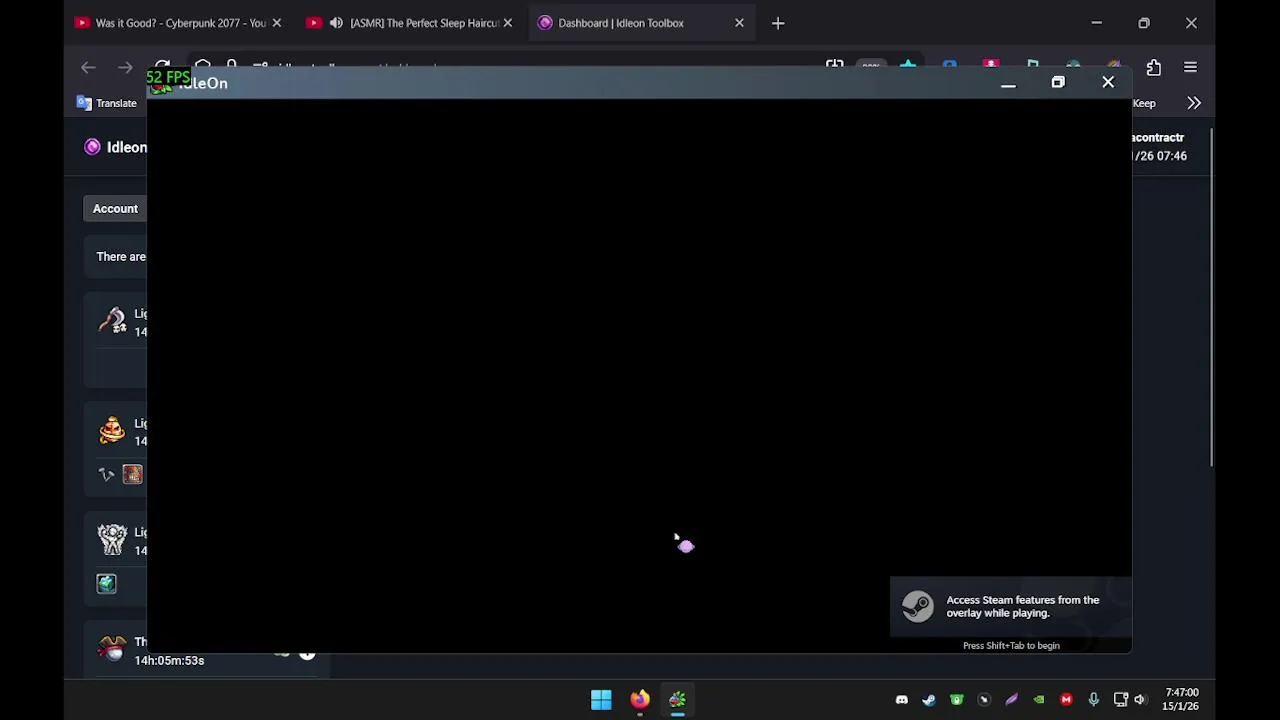The width and height of the screenshot is (1280, 720).
Task: Click the 14h:05m:53s timer text
Action: (x=169, y=661)
